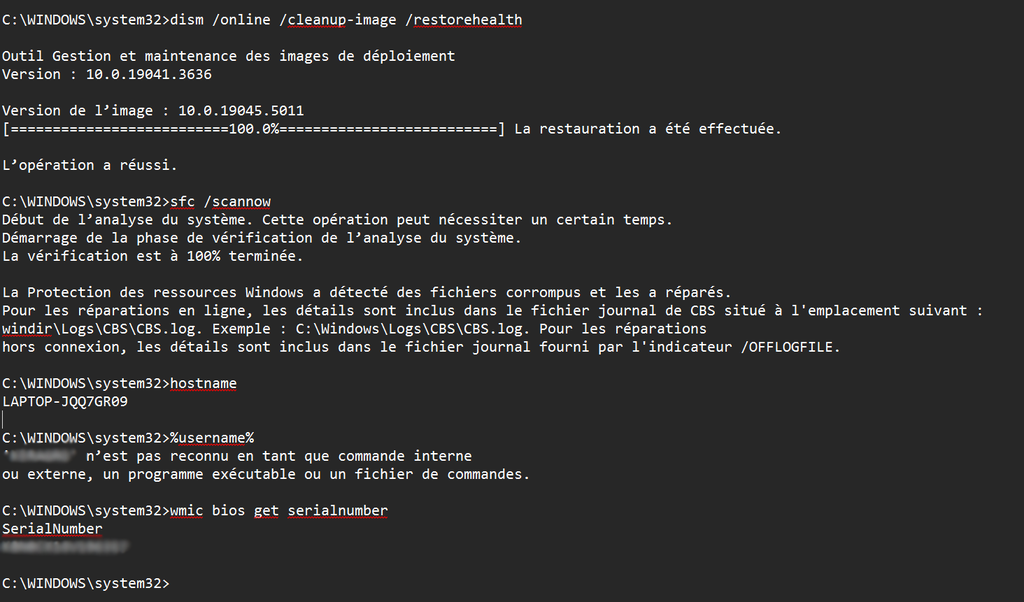Click the 'SerialNumber' header text

pos(52,529)
